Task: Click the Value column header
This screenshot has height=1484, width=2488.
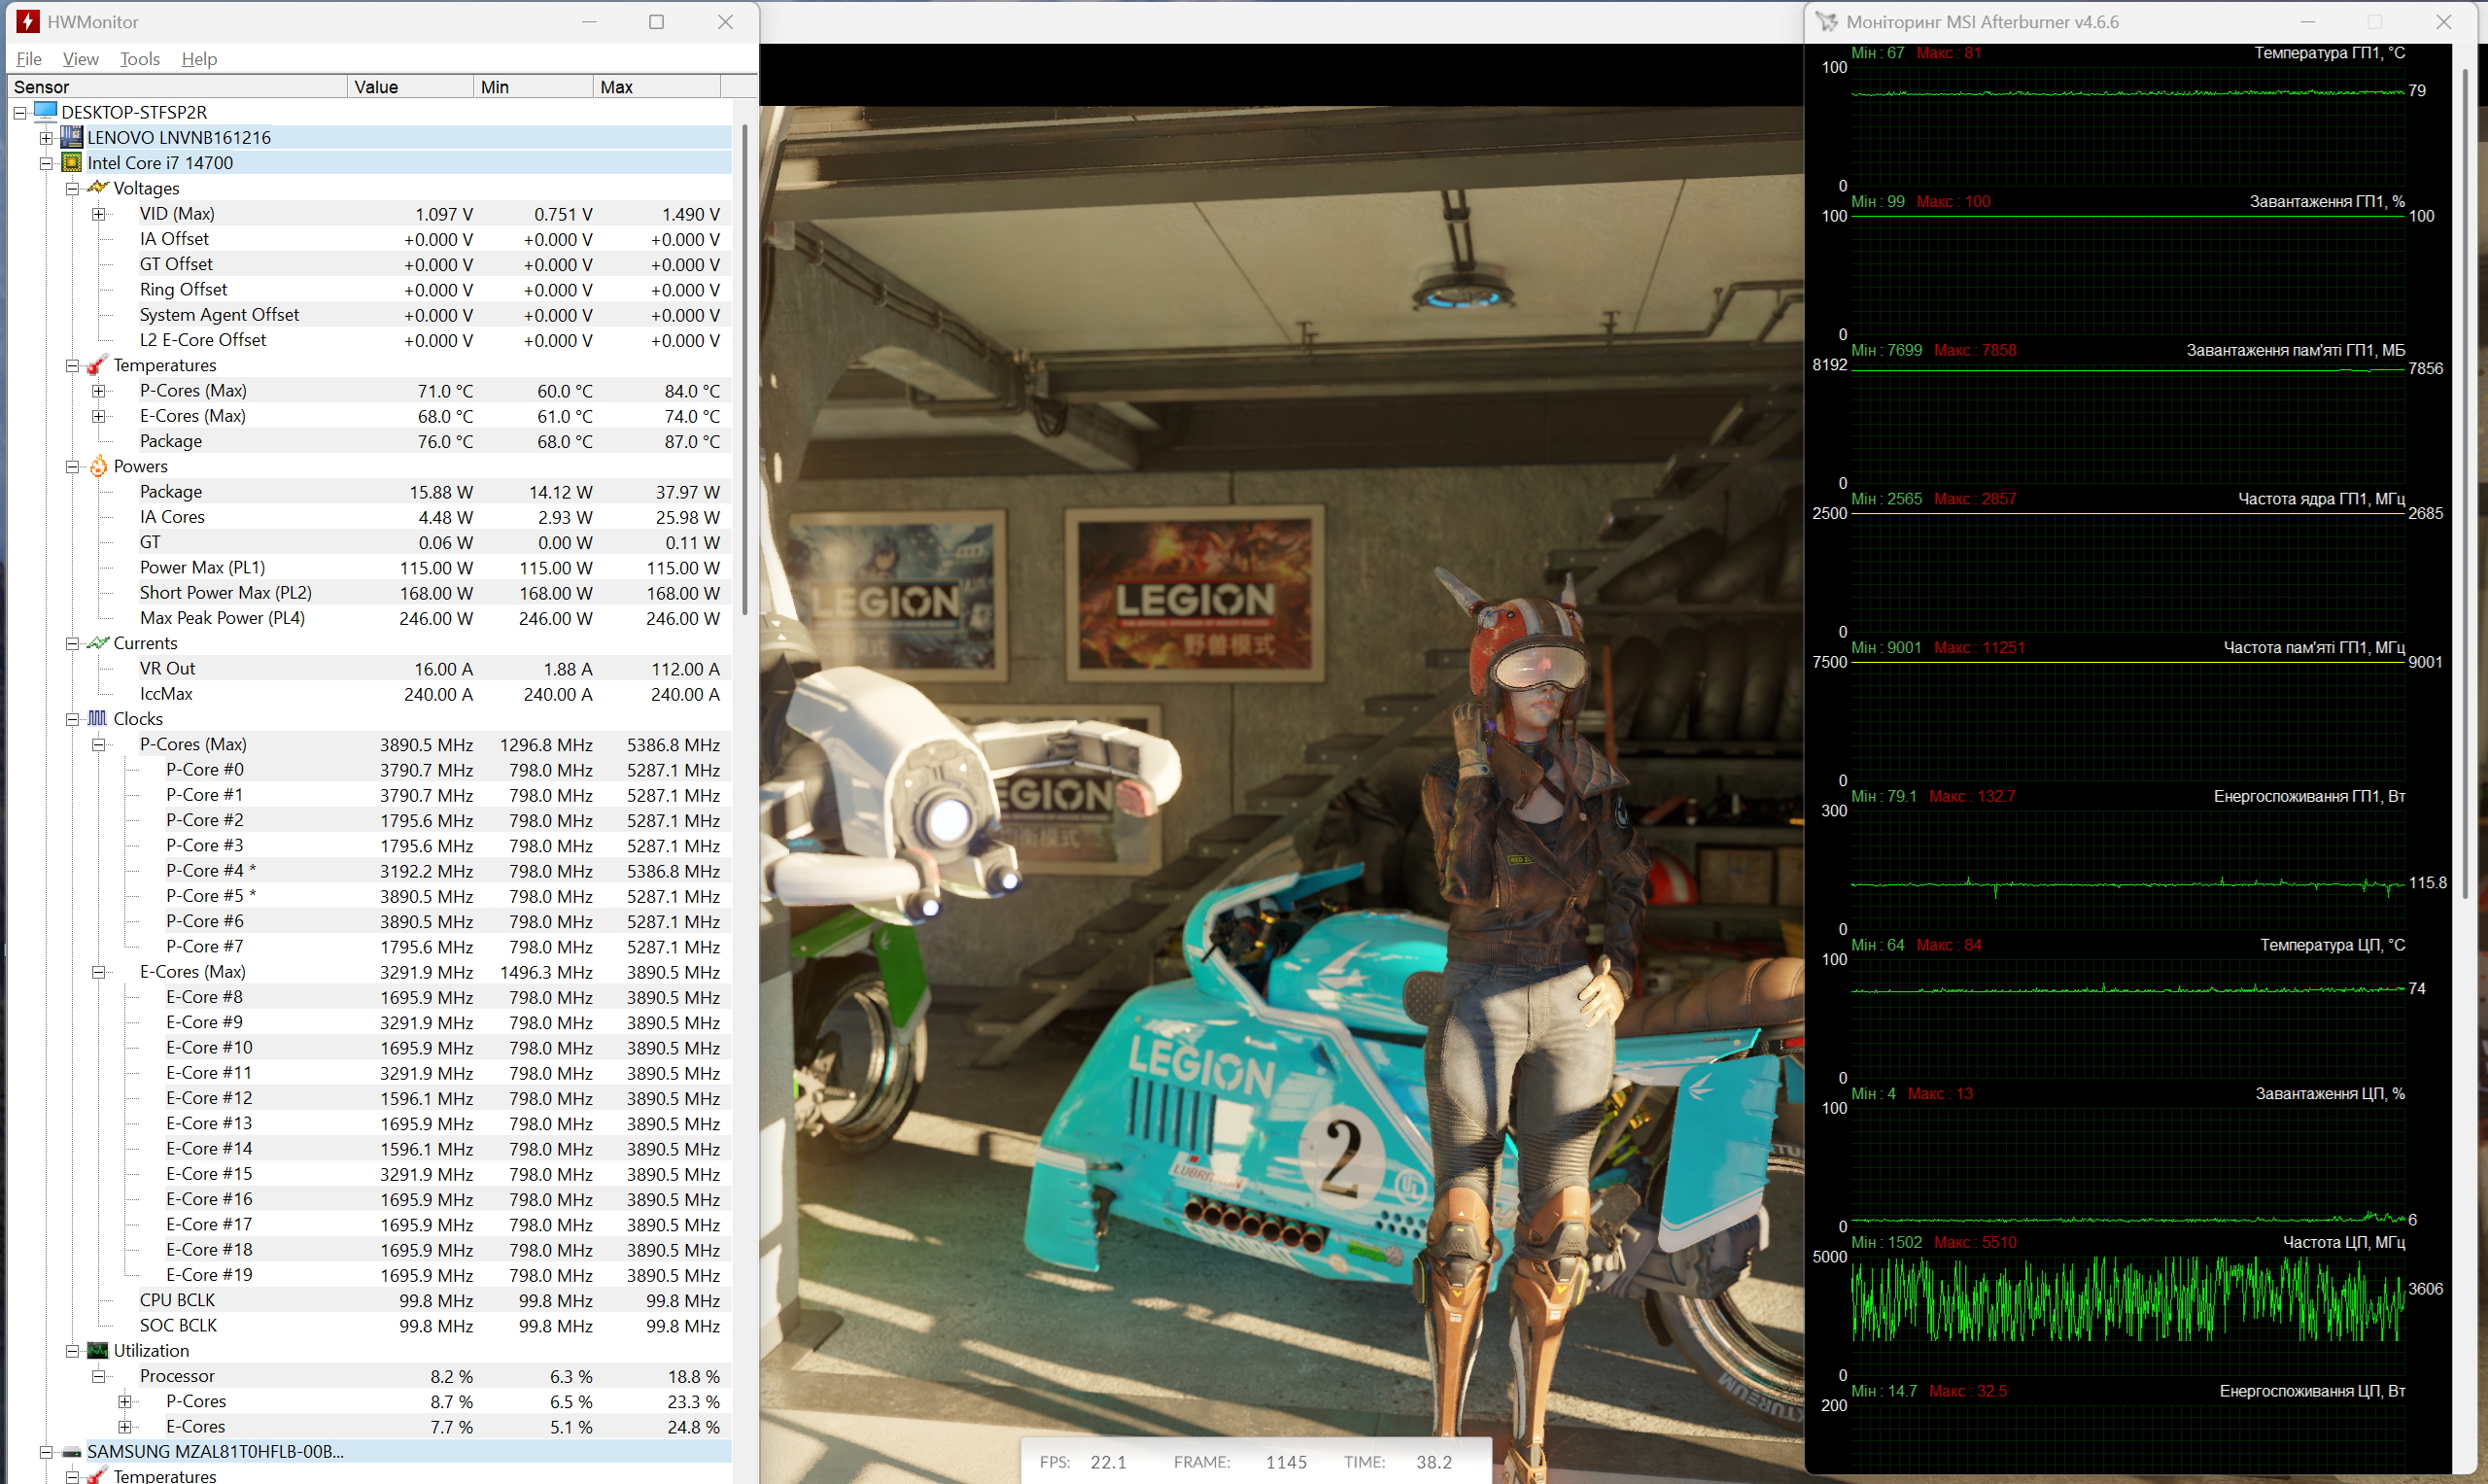Action: point(410,87)
